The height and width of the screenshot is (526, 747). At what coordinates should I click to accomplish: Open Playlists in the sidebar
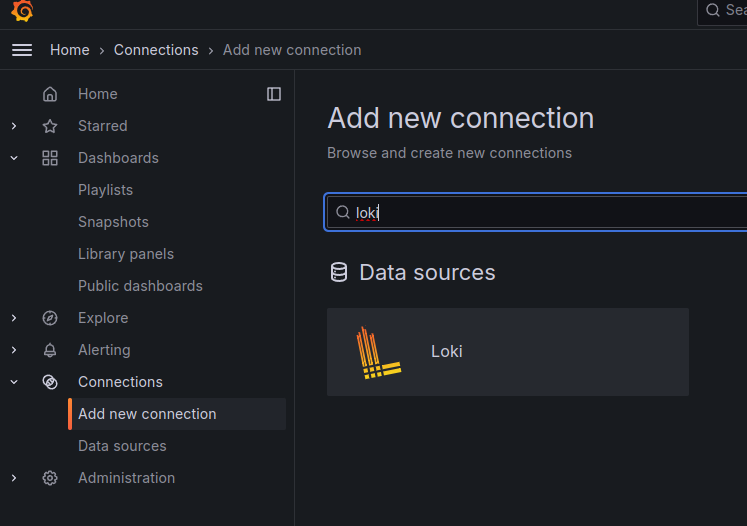[x=105, y=190]
